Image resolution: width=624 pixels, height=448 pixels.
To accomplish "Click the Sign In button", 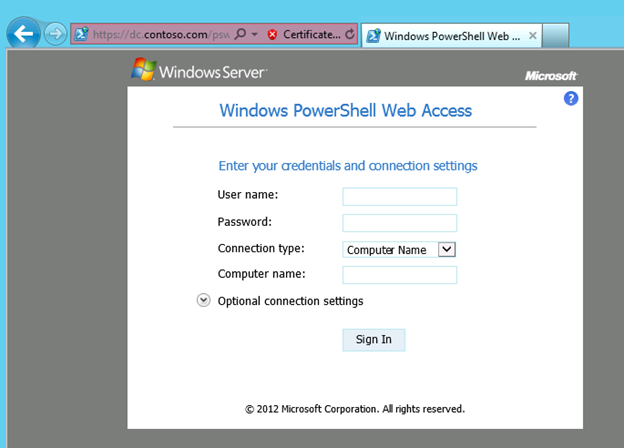I will tap(374, 340).
